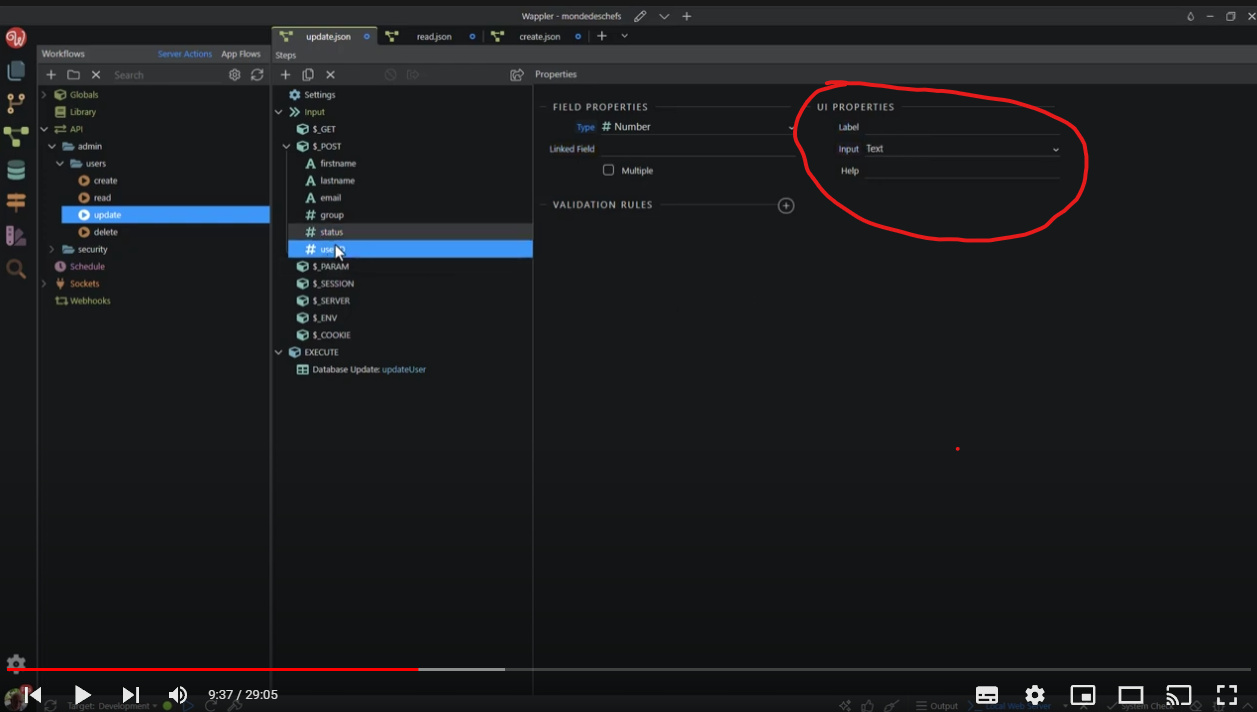
Task: Open the Input Text dropdown
Action: [x=961, y=149]
